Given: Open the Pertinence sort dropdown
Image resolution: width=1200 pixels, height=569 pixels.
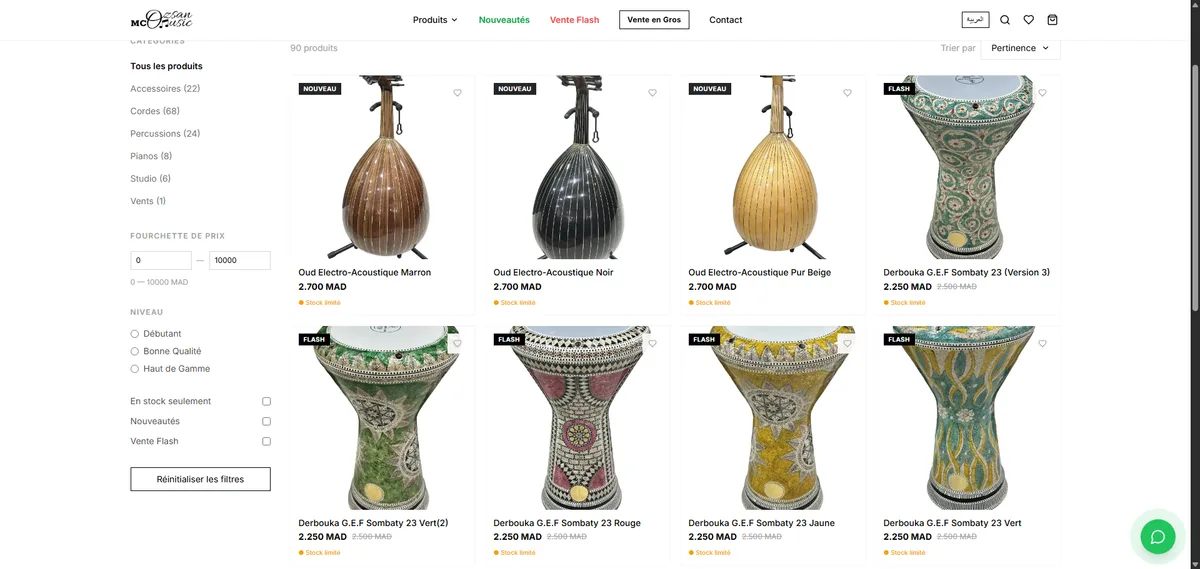Looking at the screenshot, I should click(1020, 48).
